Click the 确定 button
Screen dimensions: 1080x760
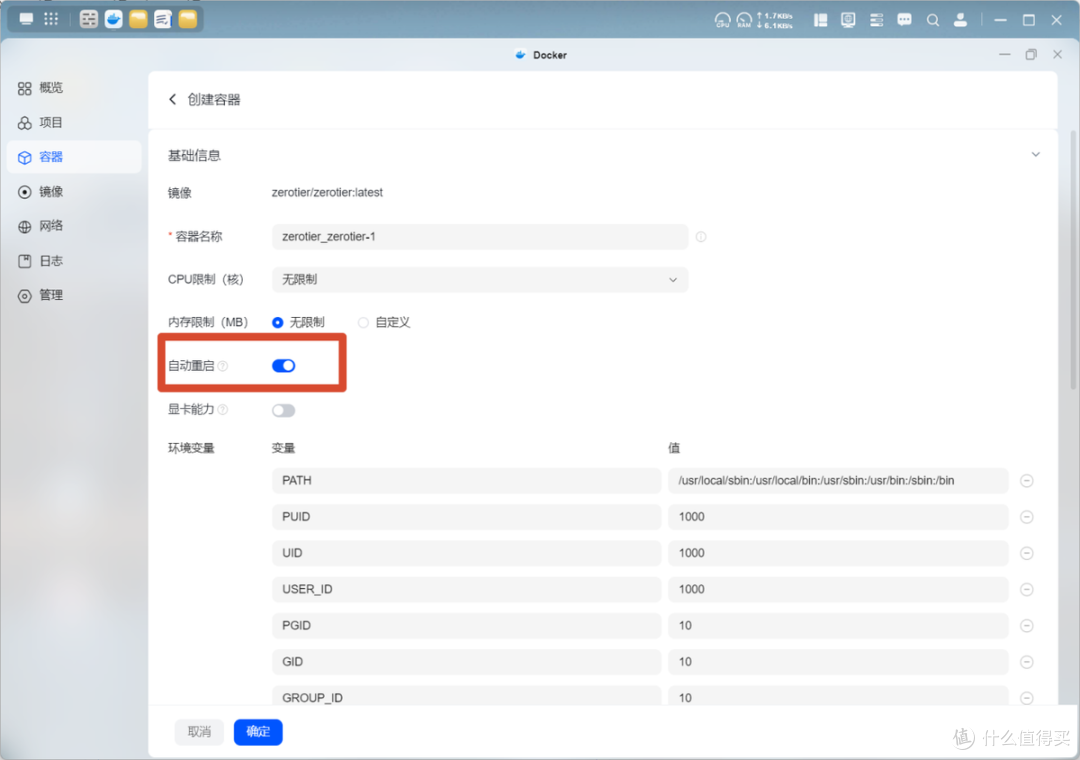point(258,732)
